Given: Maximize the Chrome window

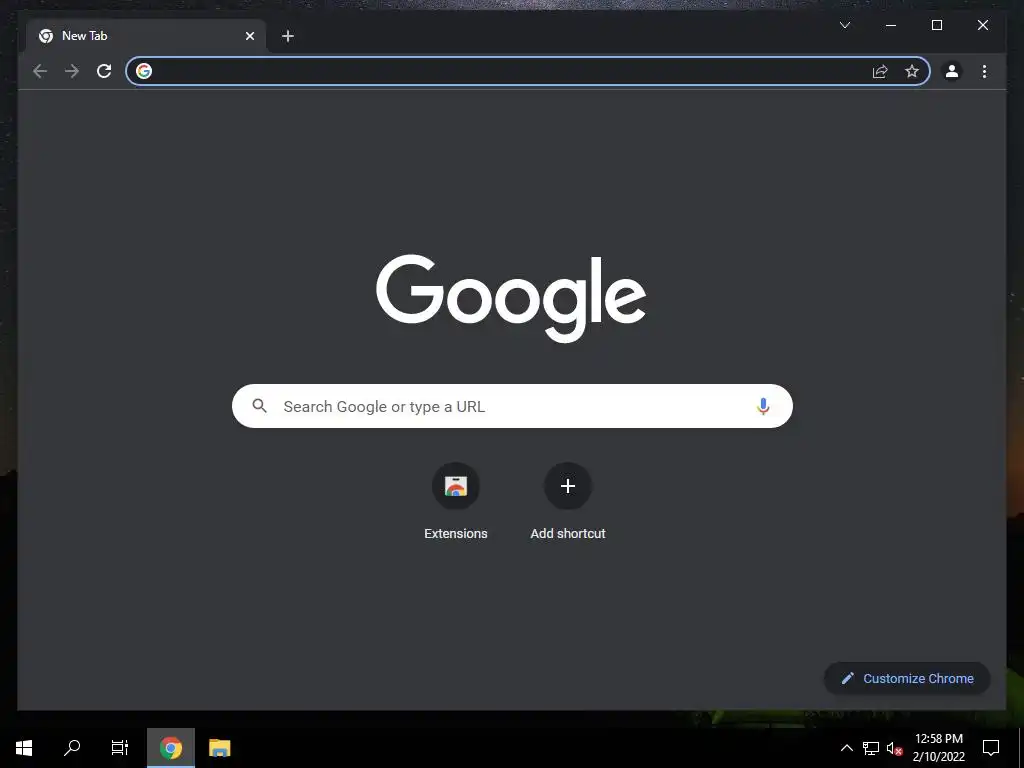Looking at the screenshot, I should (x=936, y=25).
